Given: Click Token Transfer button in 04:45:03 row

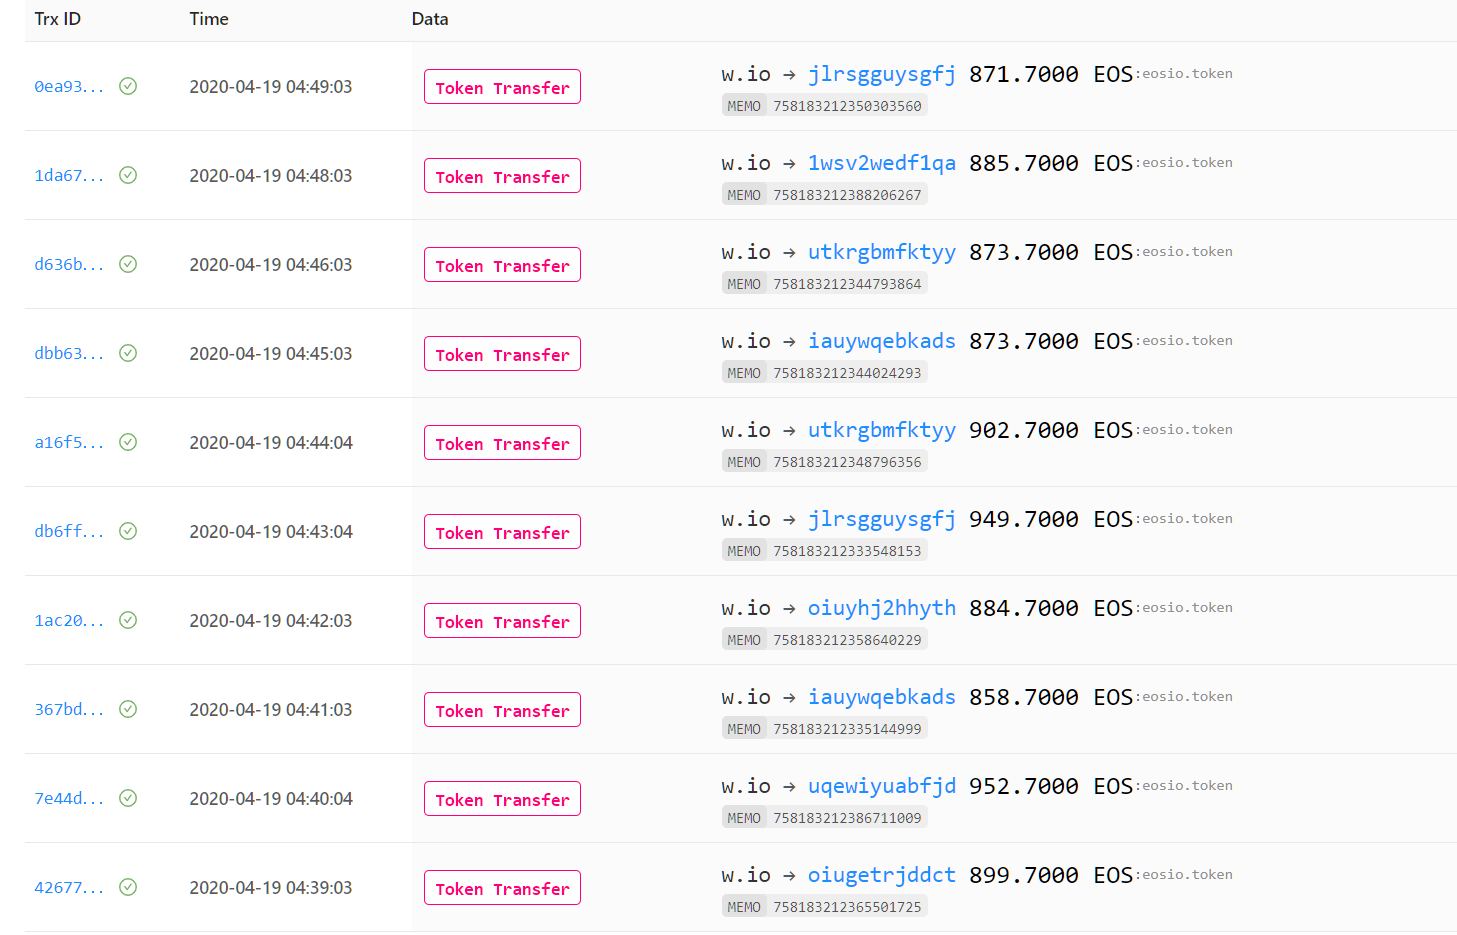Looking at the screenshot, I should (x=502, y=354).
